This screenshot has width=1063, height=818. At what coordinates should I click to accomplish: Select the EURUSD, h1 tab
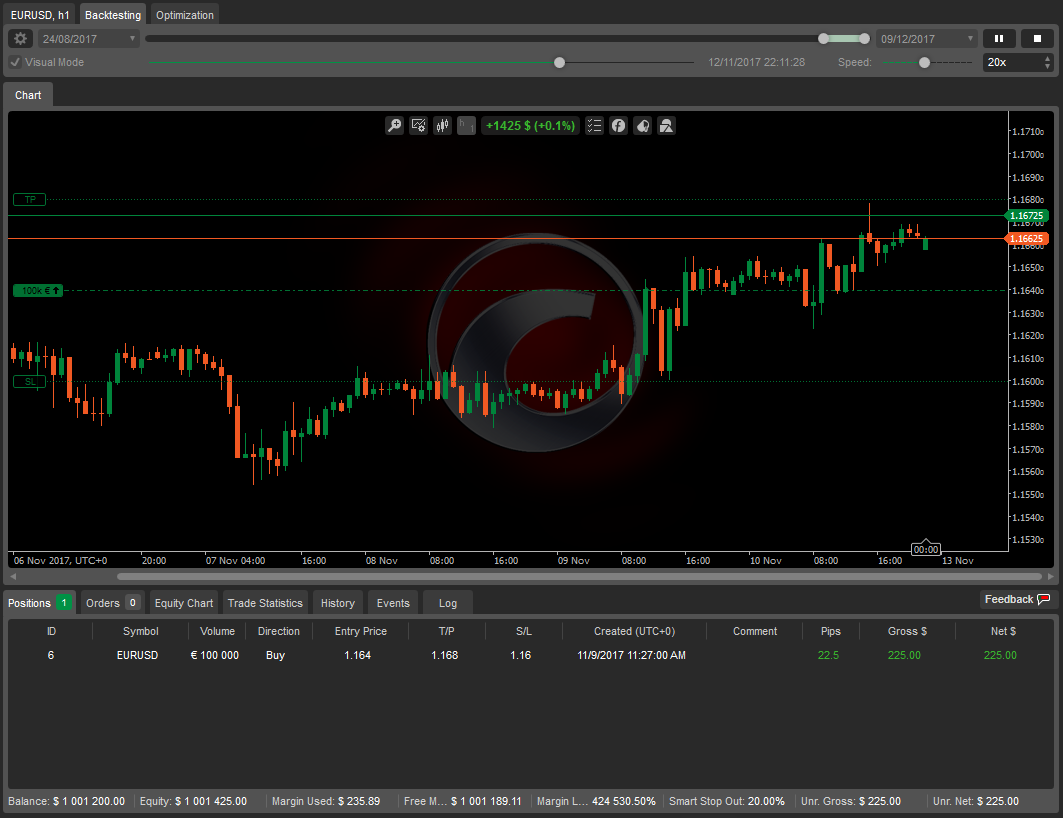pos(40,15)
